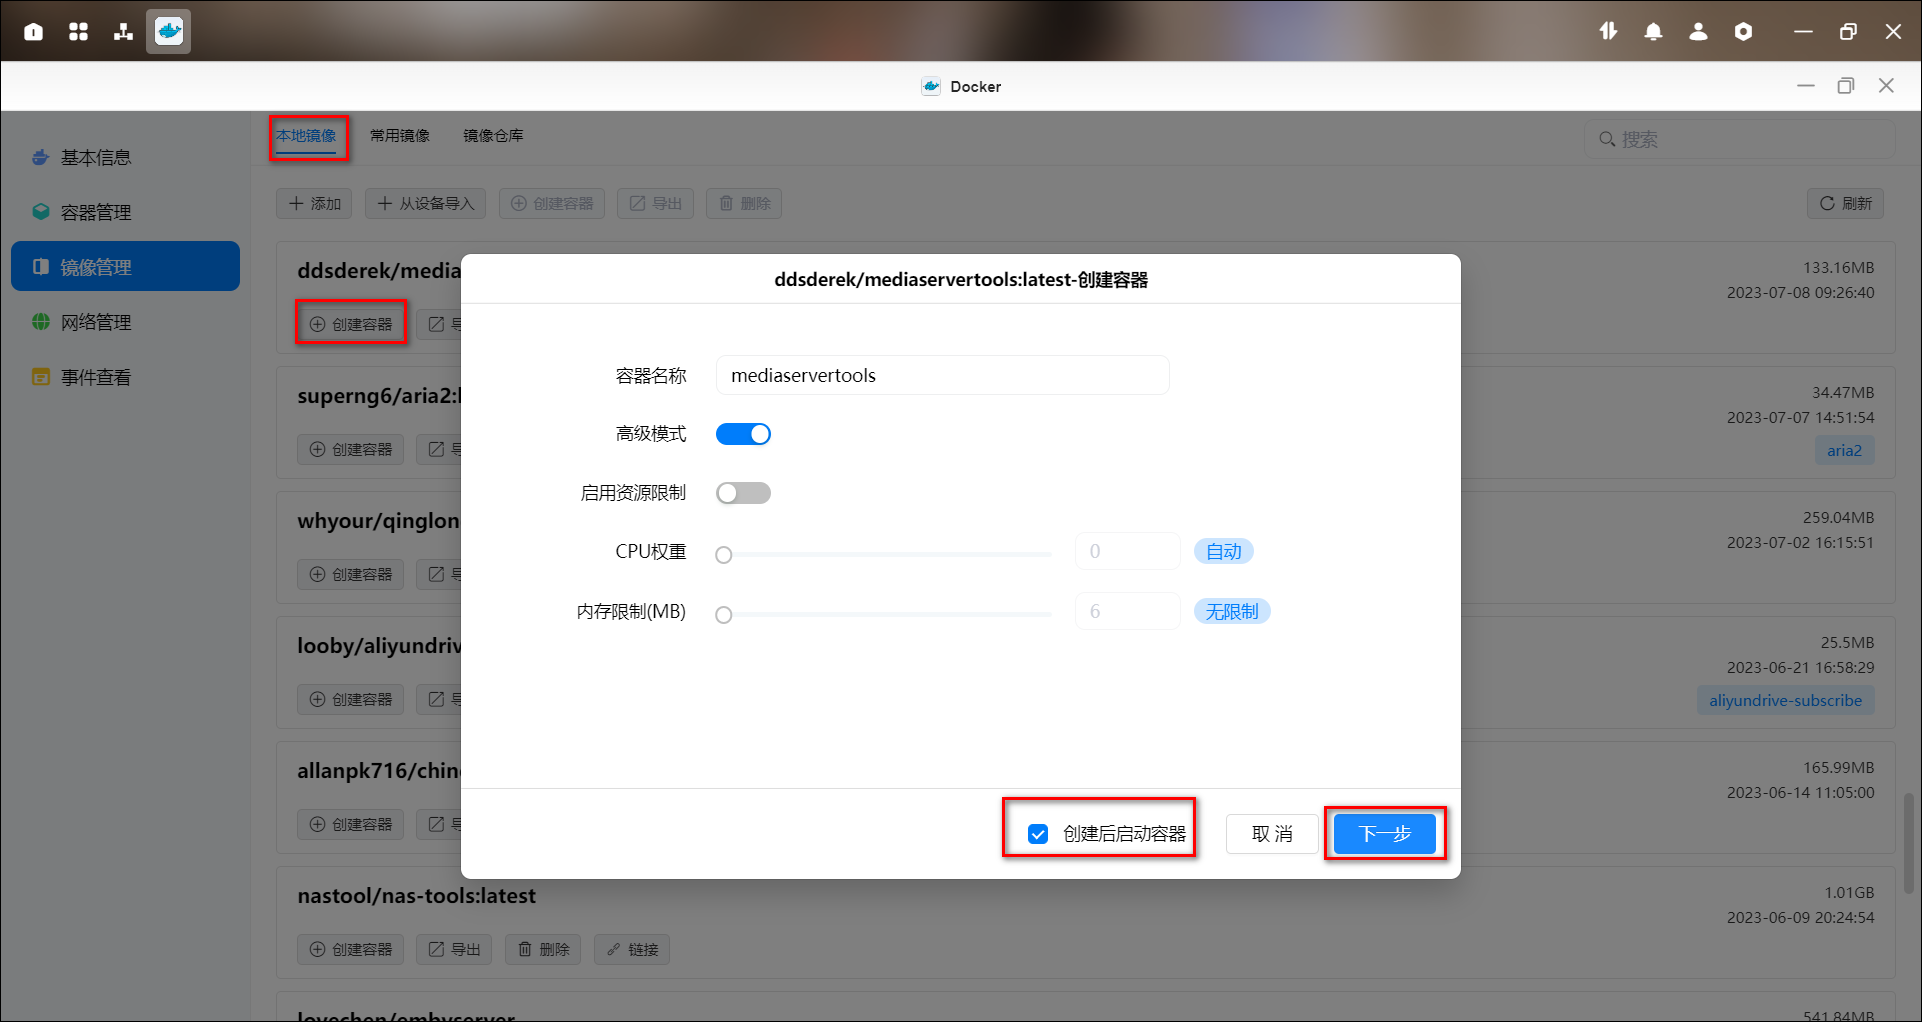The width and height of the screenshot is (1922, 1022).
Task: Click the Docker icon in top taskbar
Action: (168, 31)
